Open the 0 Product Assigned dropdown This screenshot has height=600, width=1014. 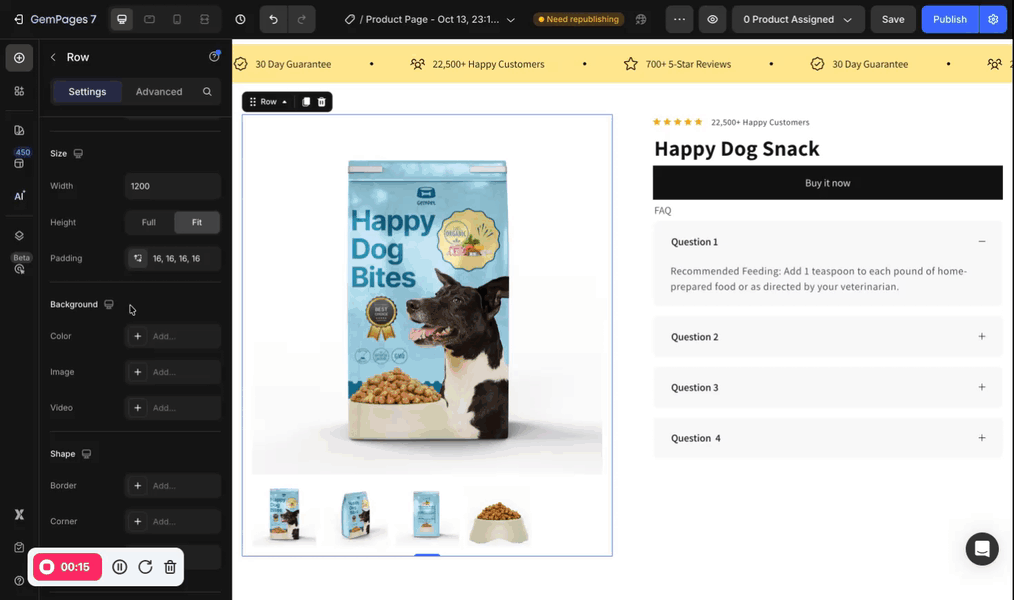click(x=797, y=19)
